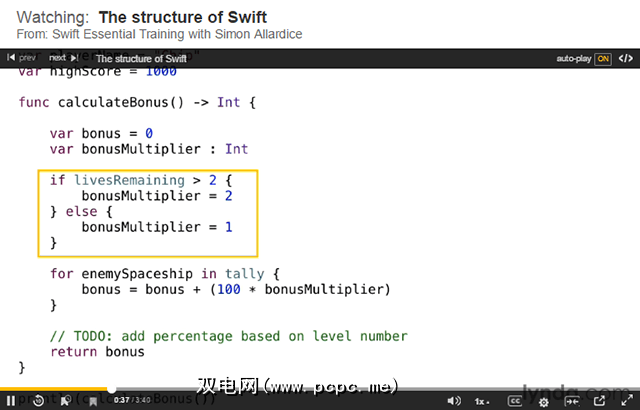This screenshot has height=410, width=640.
Task: Open the embed code icon
Action: pyautogui.click(x=626, y=58)
